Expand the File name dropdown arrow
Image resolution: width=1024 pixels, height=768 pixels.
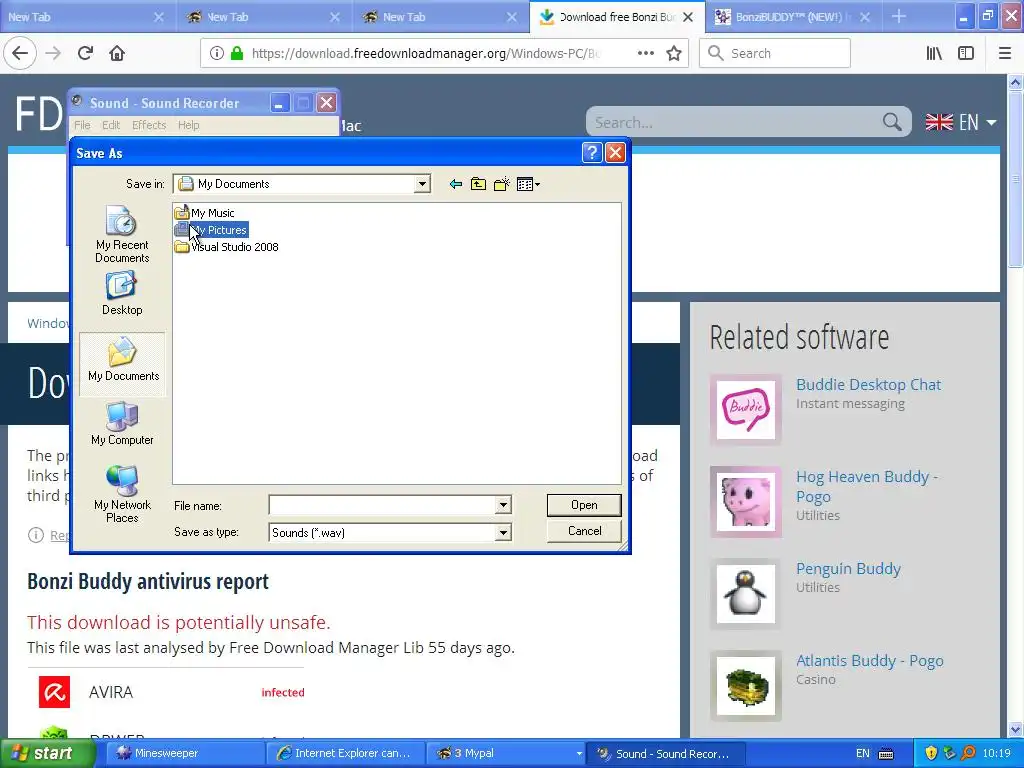coord(503,505)
